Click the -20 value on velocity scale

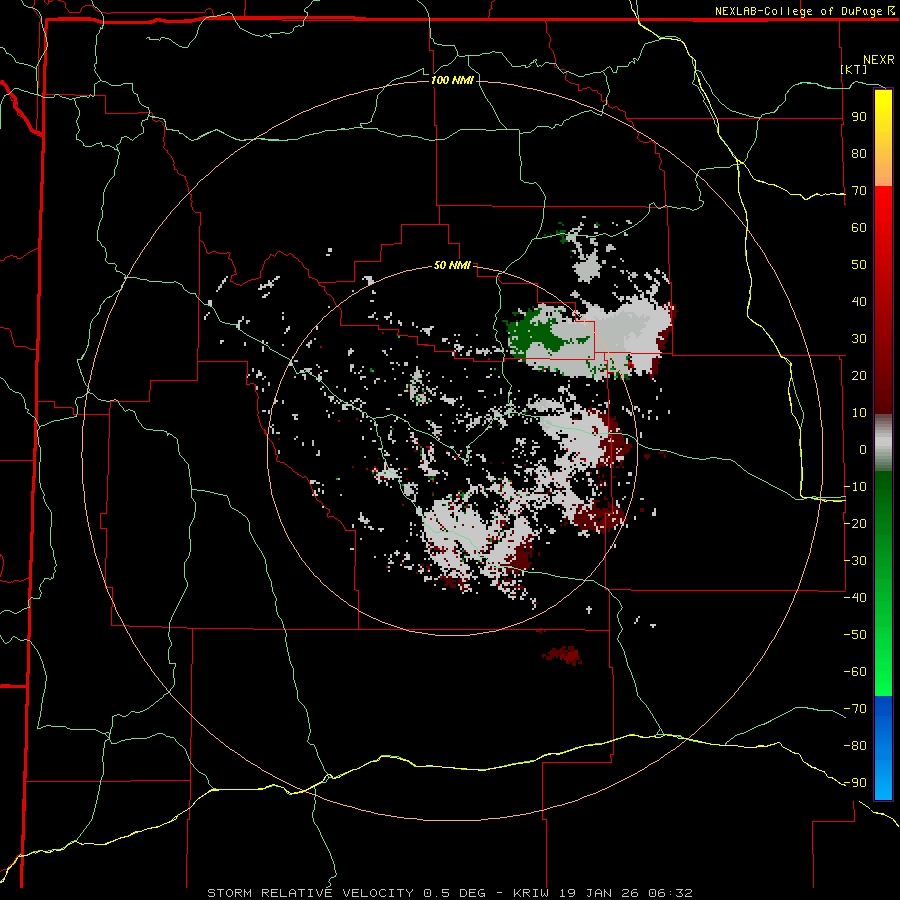pos(855,524)
